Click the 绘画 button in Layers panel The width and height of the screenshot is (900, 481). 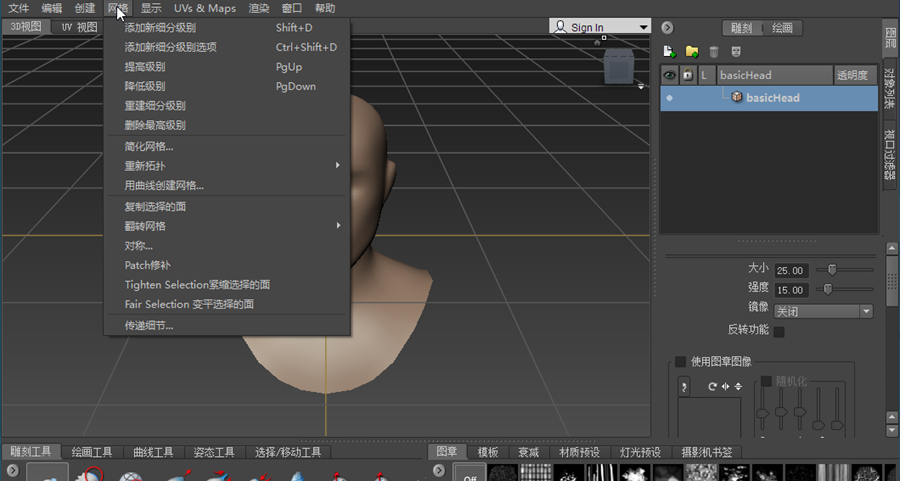tap(782, 28)
